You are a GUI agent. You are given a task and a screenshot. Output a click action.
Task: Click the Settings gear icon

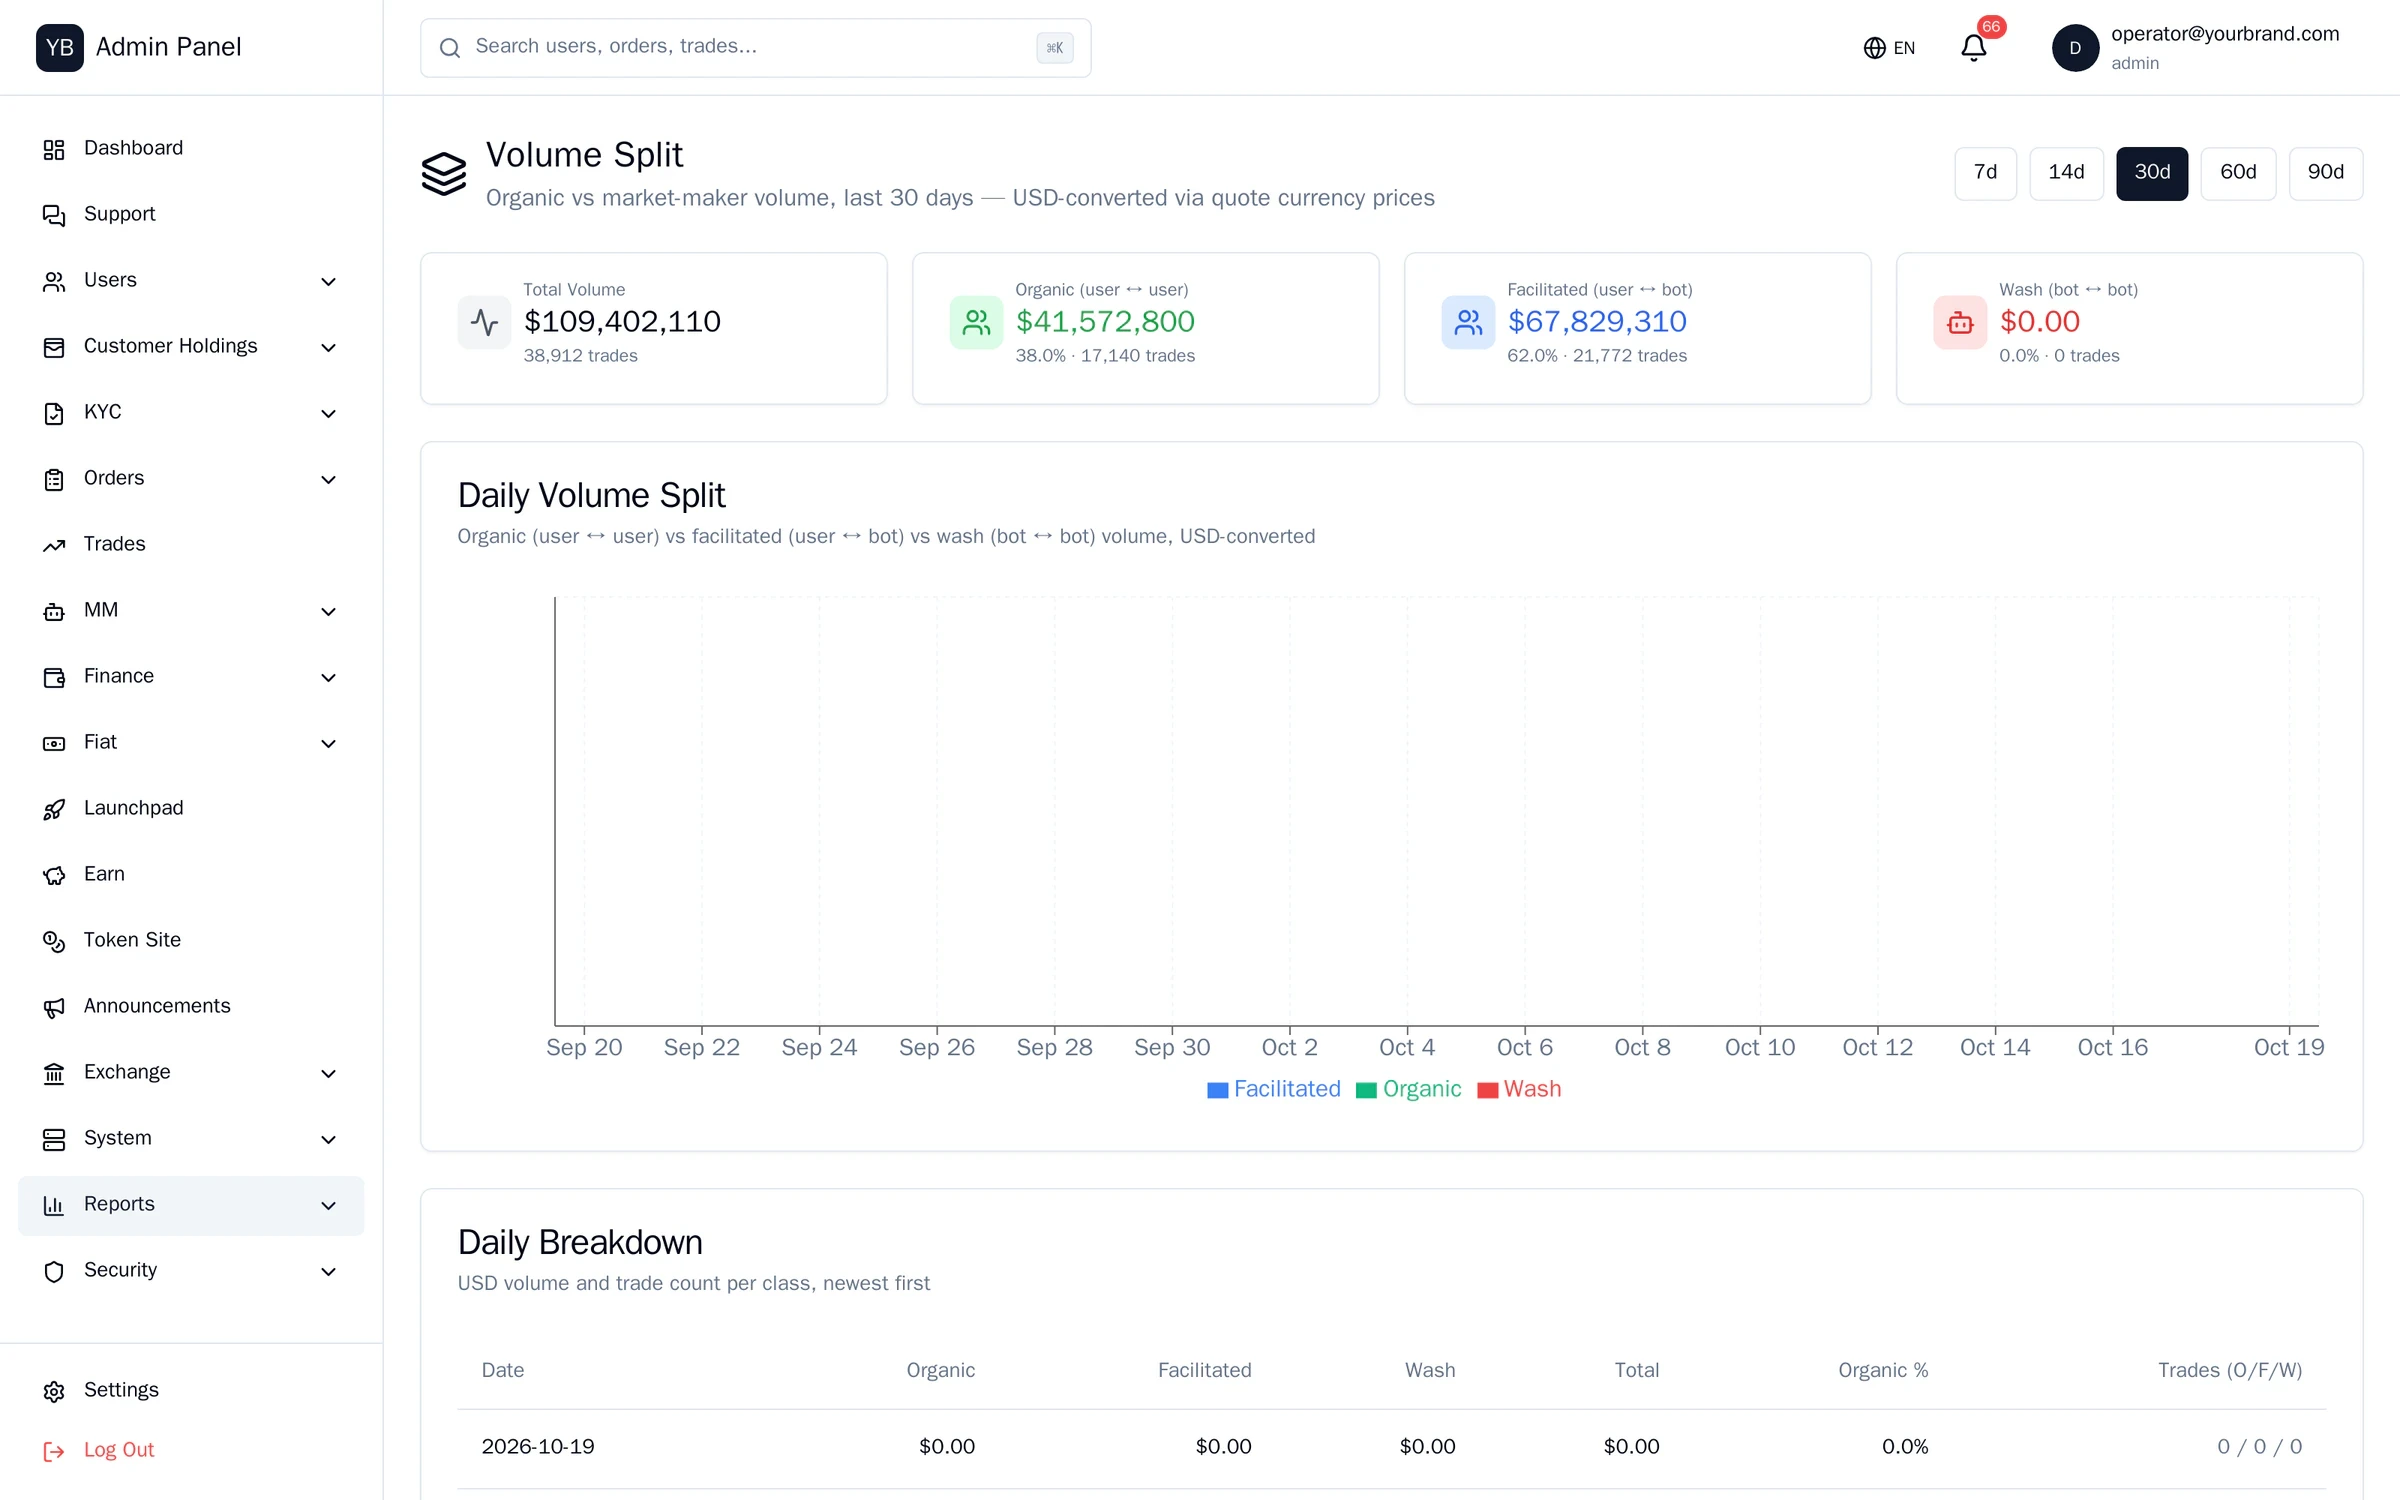click(54, 1391)
